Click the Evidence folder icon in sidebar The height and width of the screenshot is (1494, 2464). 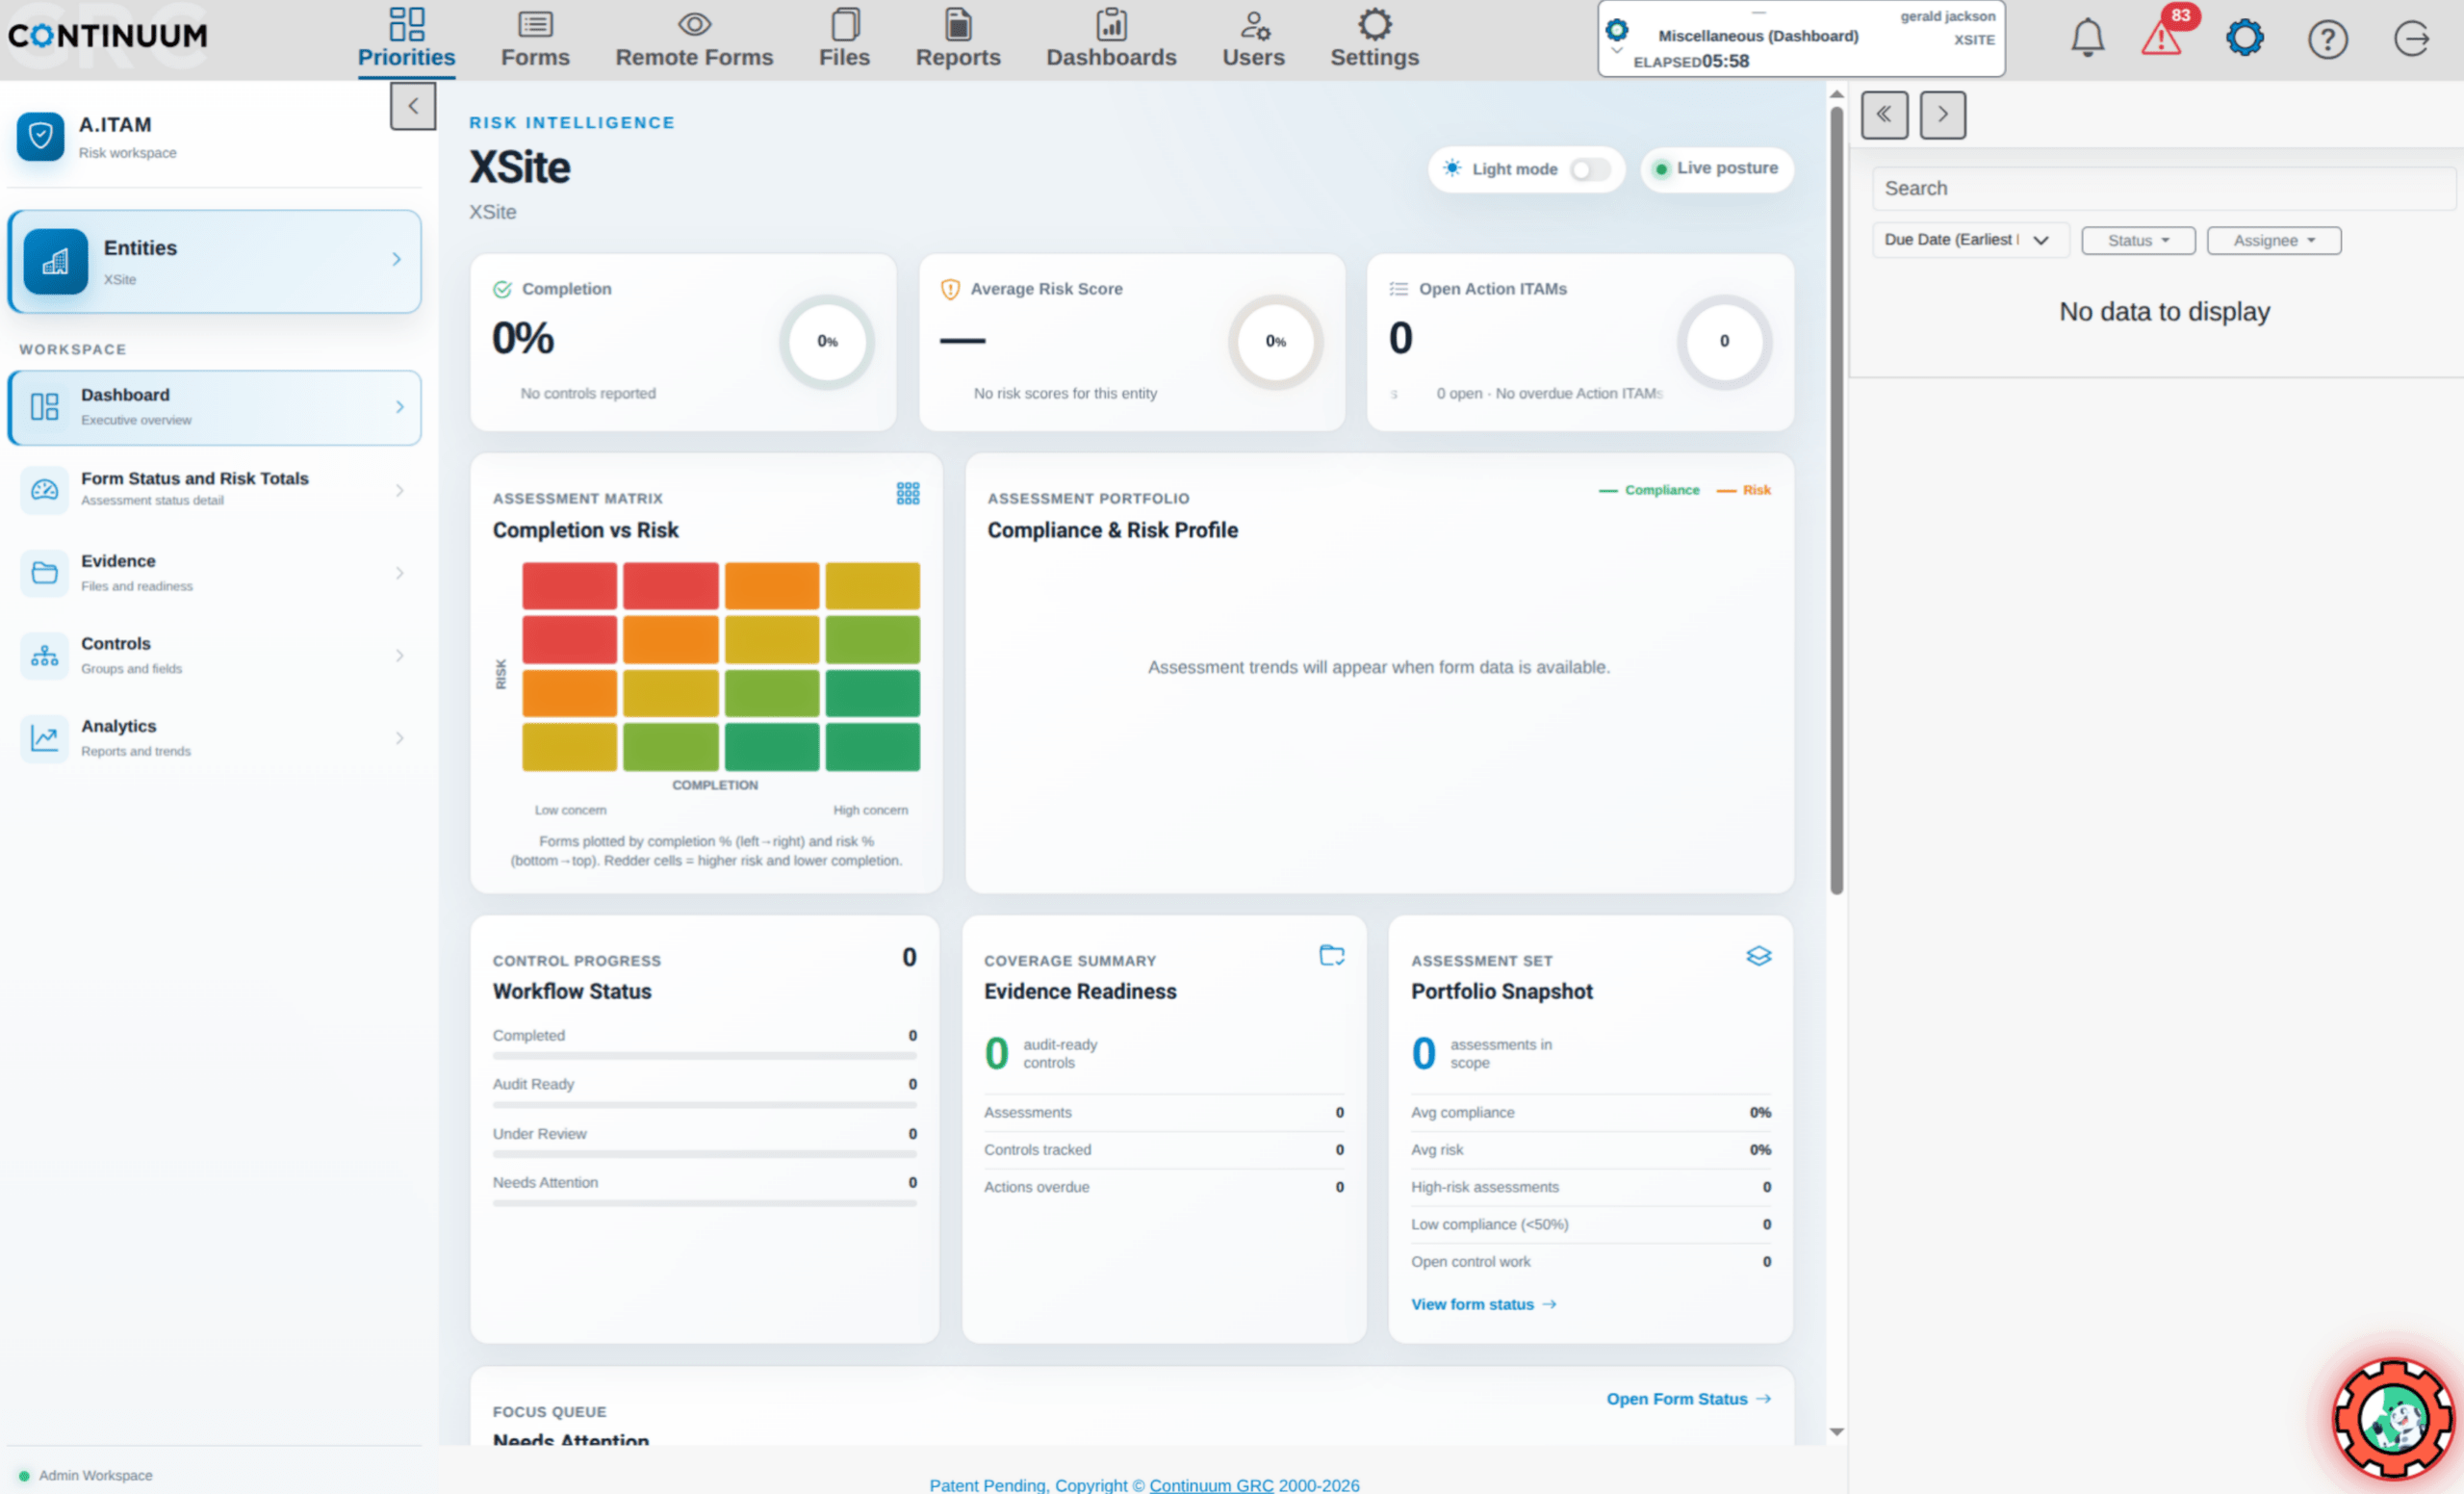(45, 572)
